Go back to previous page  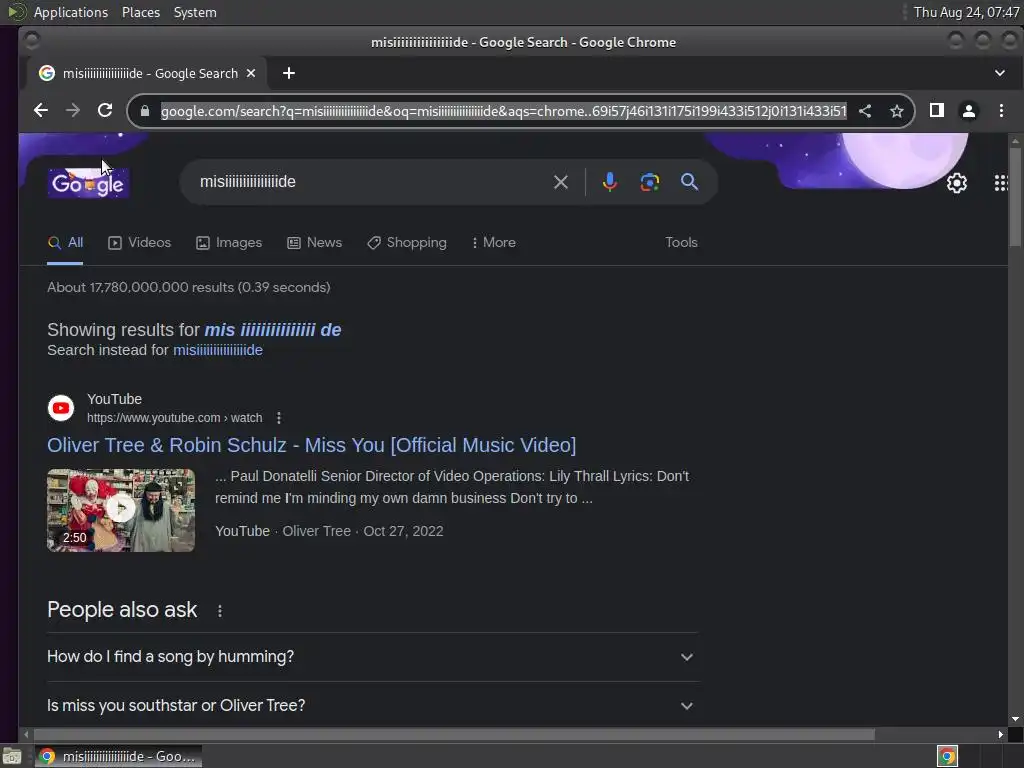coord(40,110)
